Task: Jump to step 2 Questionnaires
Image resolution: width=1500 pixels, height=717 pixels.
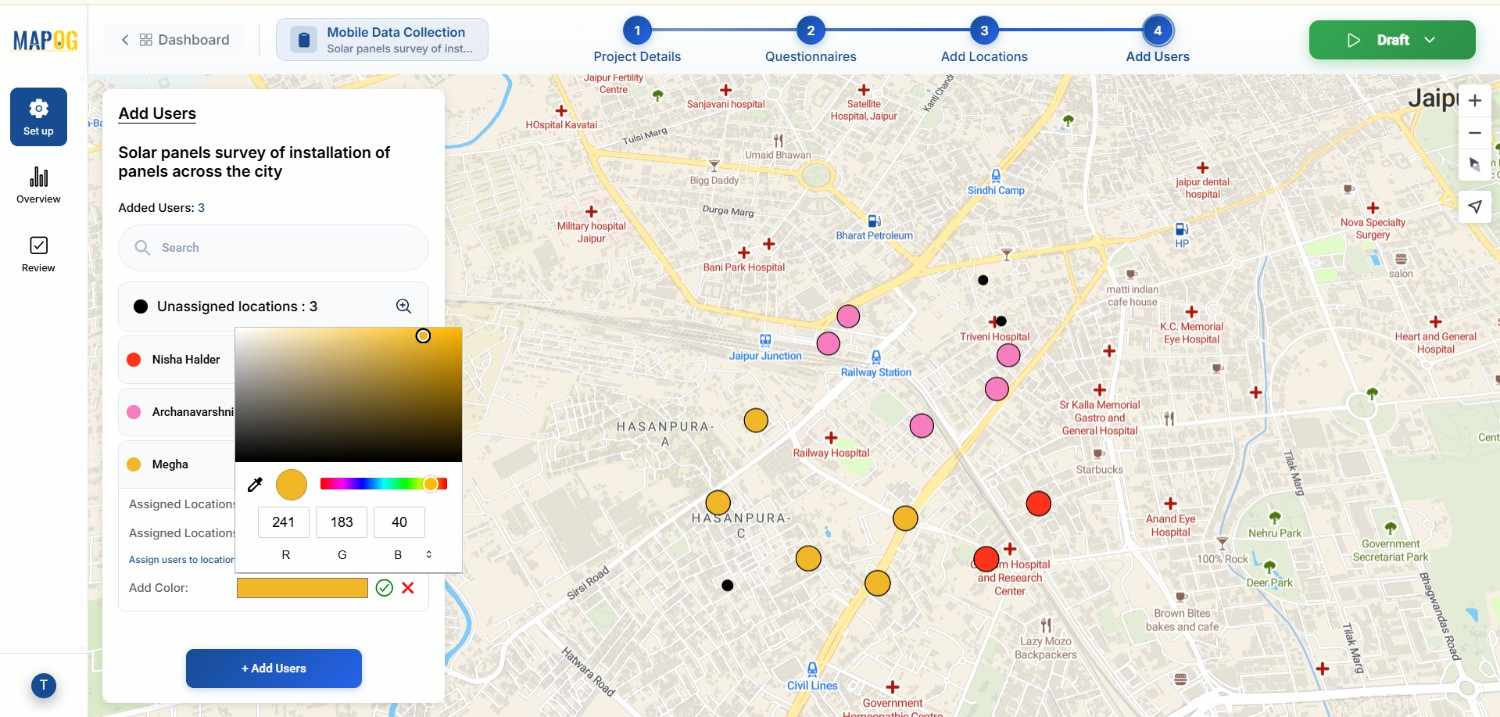Action: [x=810, y=31]
